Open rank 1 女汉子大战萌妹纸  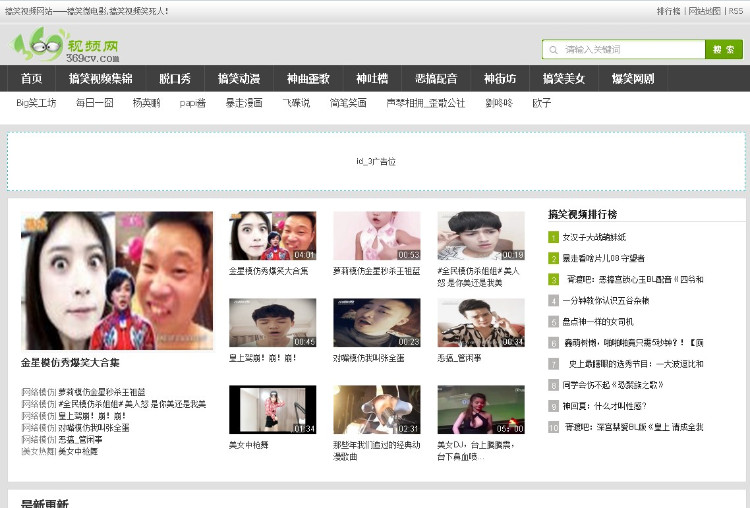[594, 237]
